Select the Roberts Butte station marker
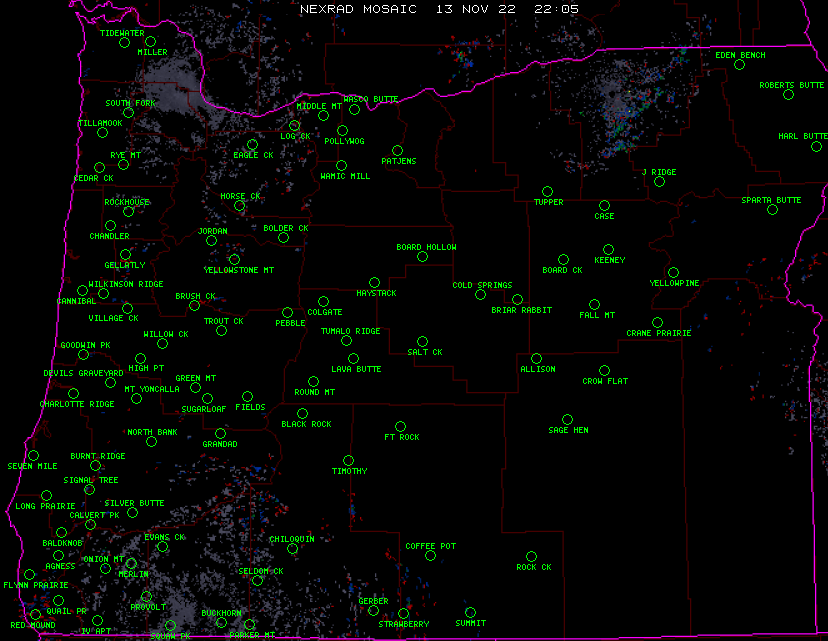Image resolution: width=828 pixels, height=641 pixels. tap(790, 96)
